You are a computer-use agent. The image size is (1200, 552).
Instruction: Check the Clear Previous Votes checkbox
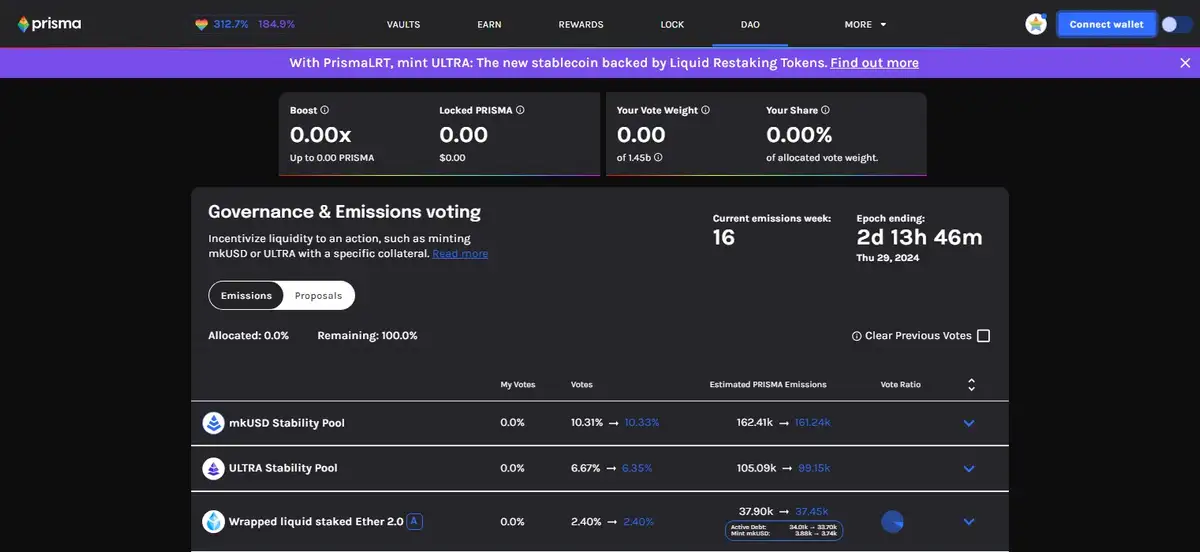(x=983, y=336)
